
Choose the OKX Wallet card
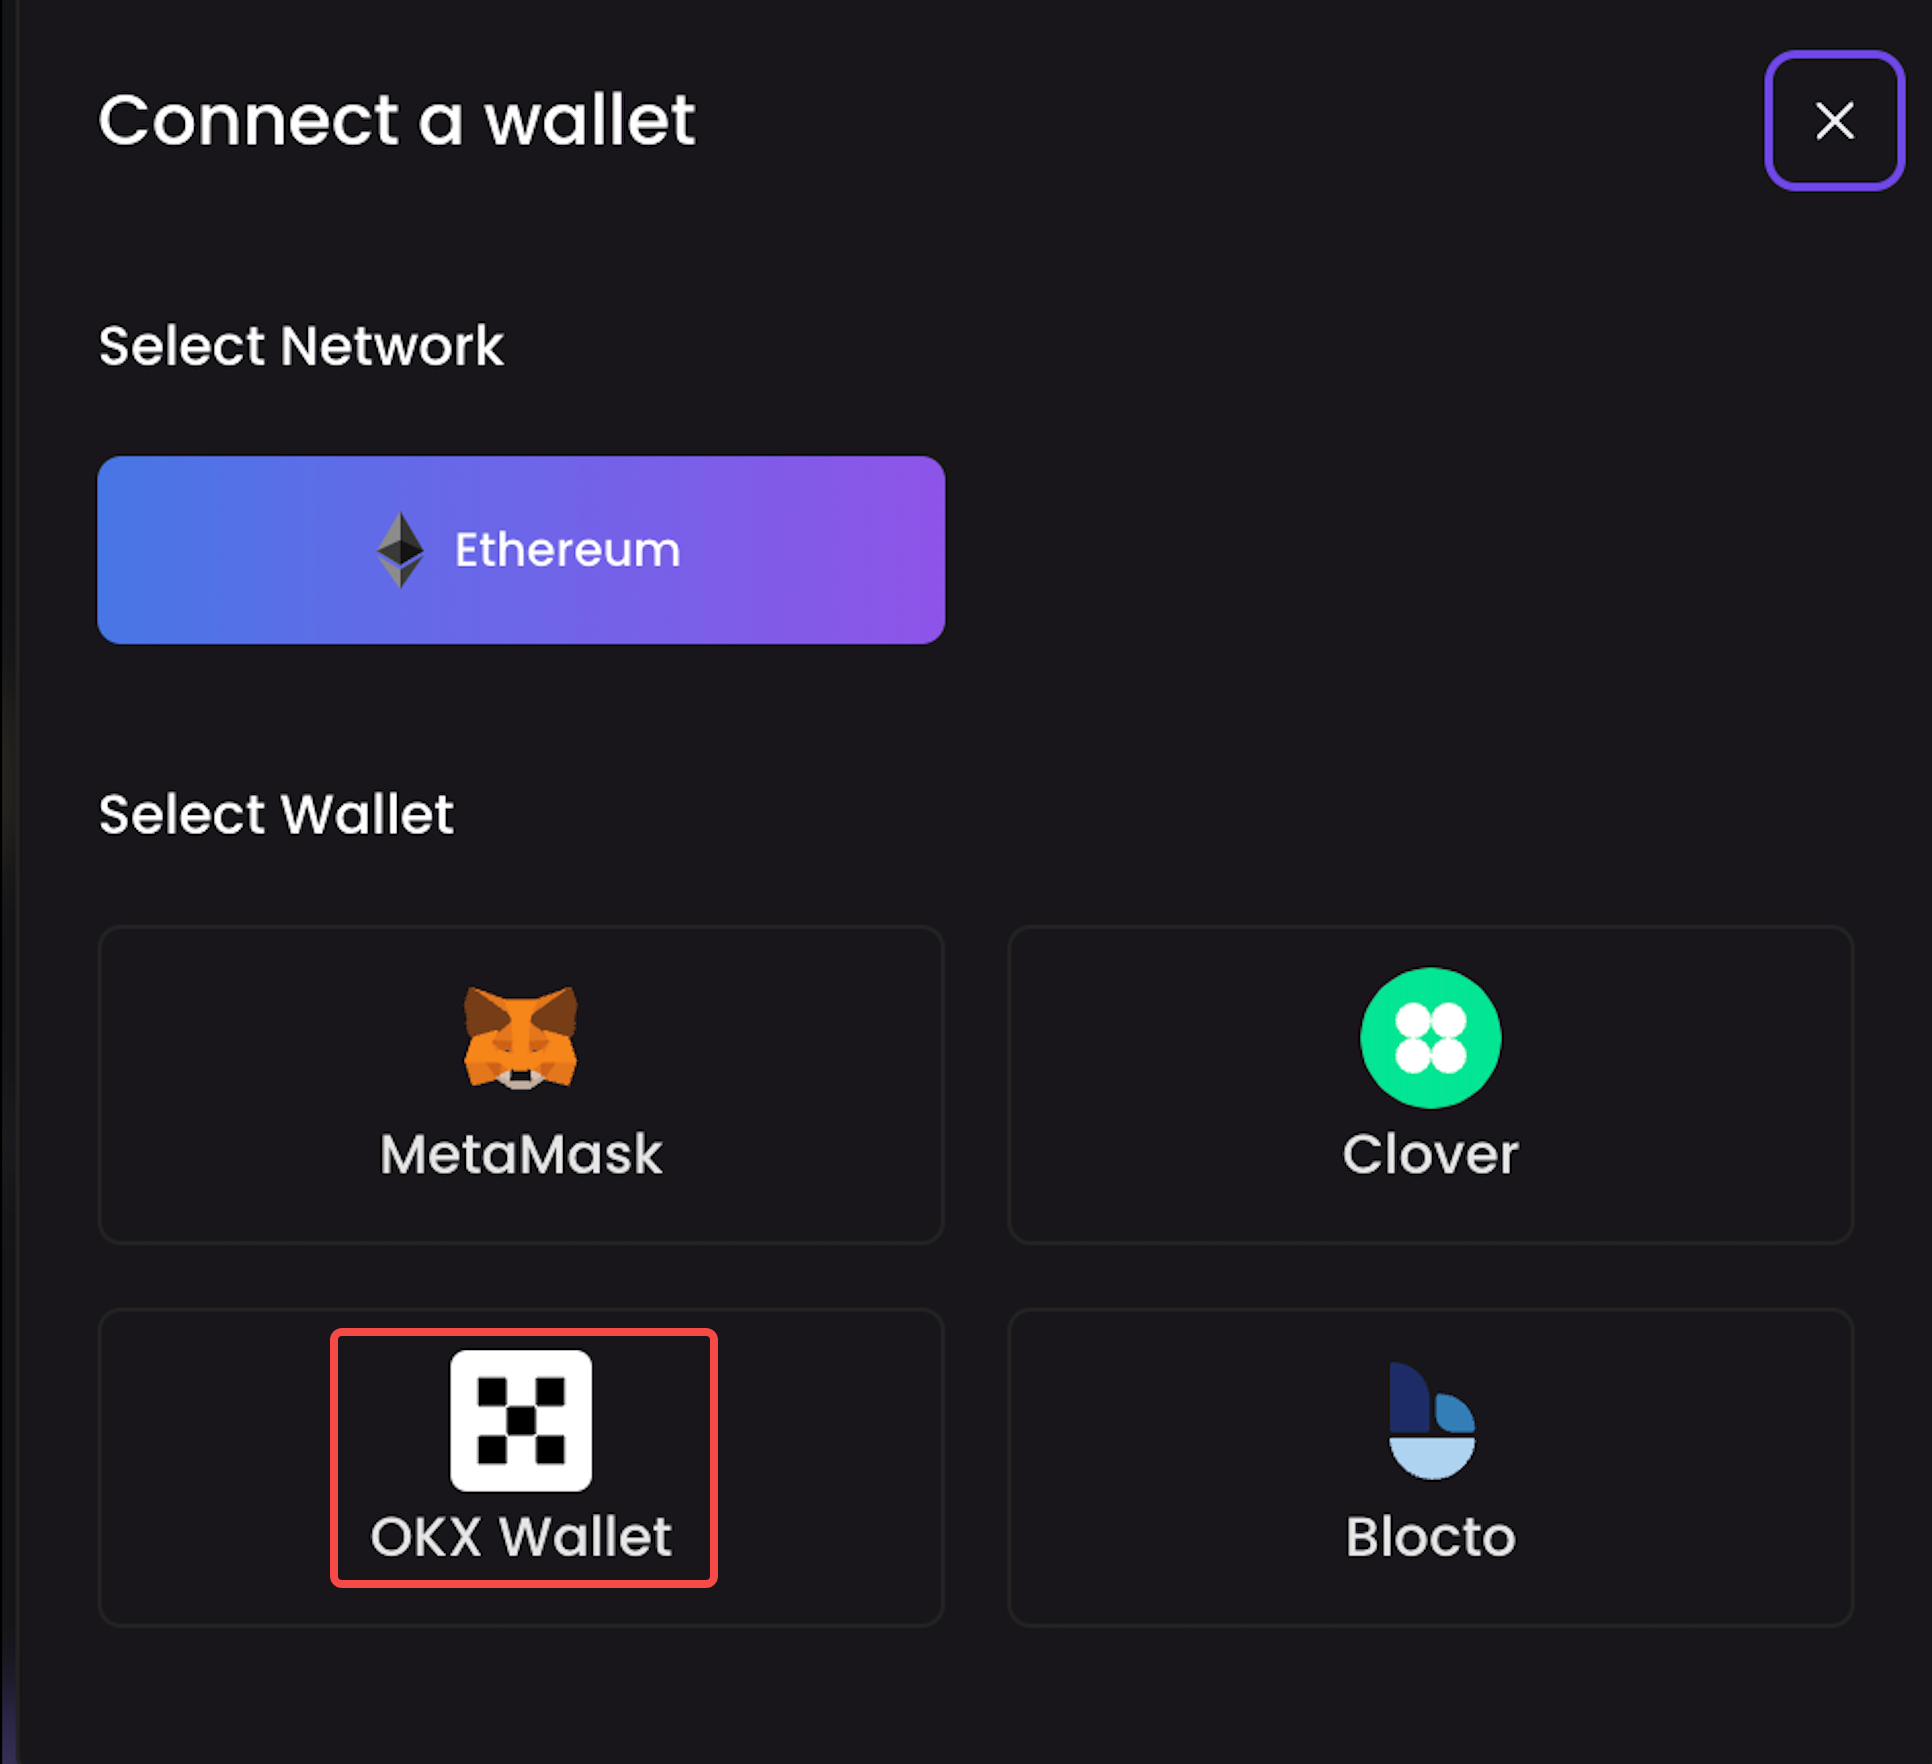tap(521, 1467)
